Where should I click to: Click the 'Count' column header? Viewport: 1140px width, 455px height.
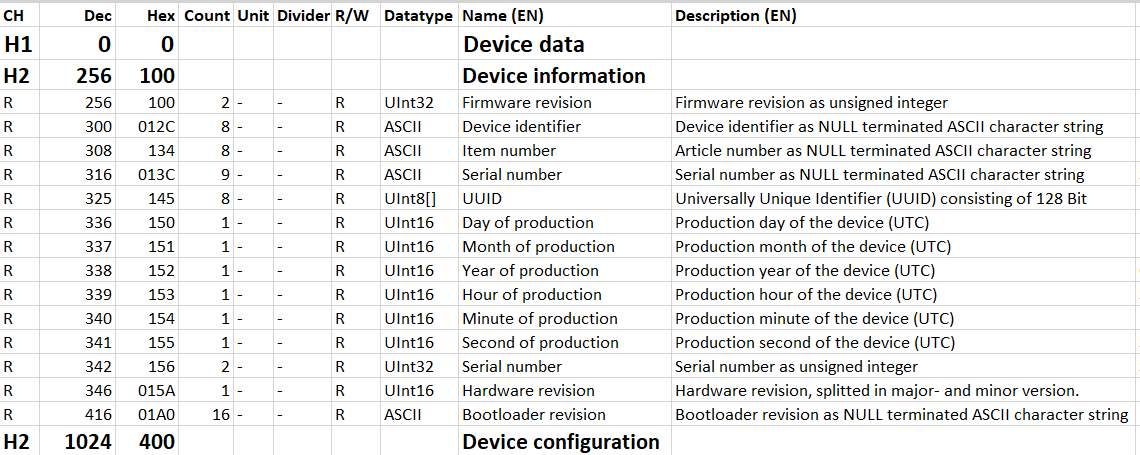207,16
